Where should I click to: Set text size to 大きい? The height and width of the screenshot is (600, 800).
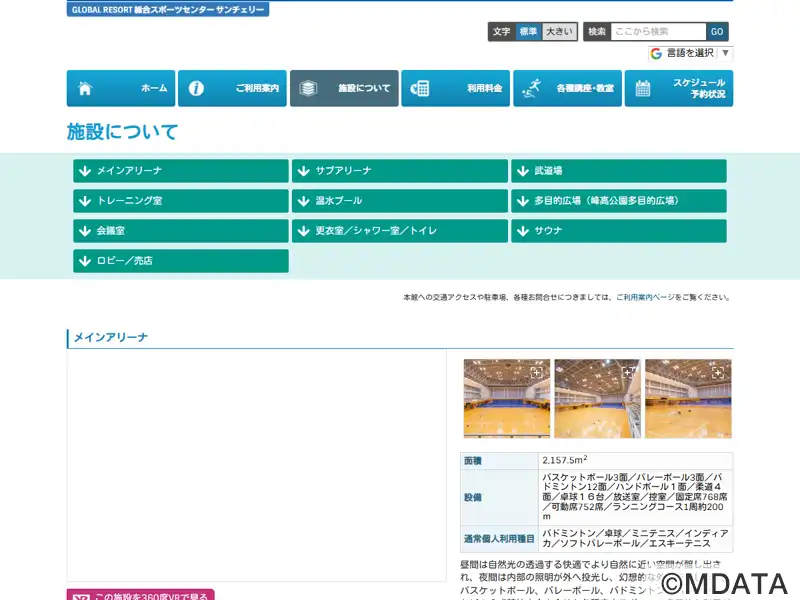pos(559,32)
